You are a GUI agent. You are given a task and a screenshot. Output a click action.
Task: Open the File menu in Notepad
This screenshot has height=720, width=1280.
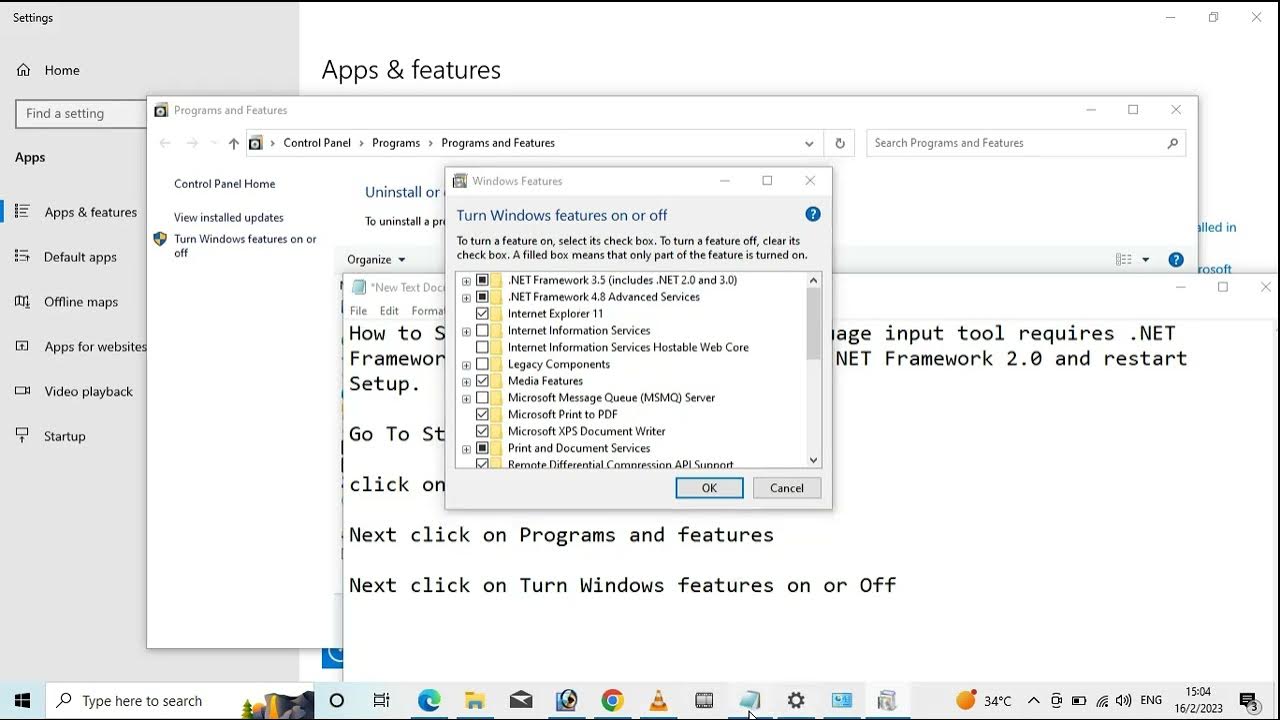[358, 311]
